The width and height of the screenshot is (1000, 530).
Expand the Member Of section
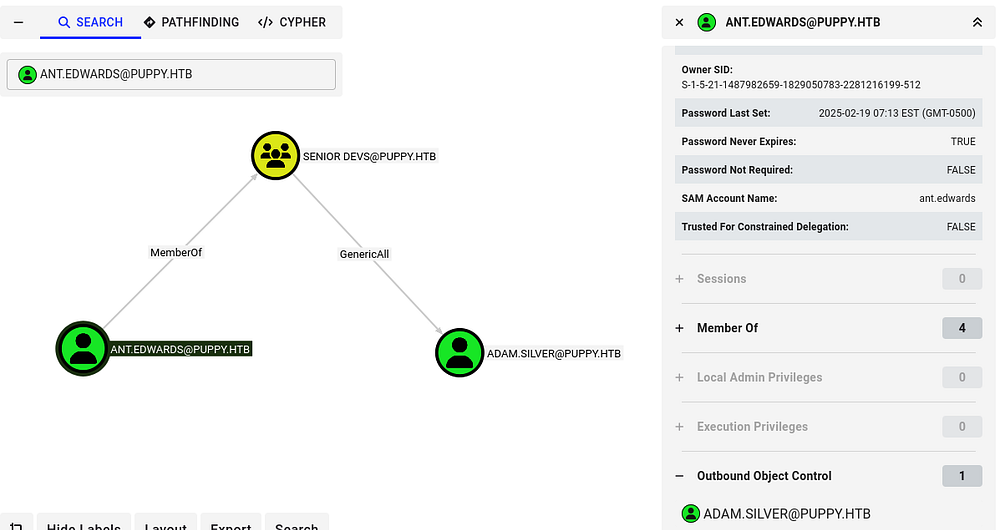[x=680, y=328]
